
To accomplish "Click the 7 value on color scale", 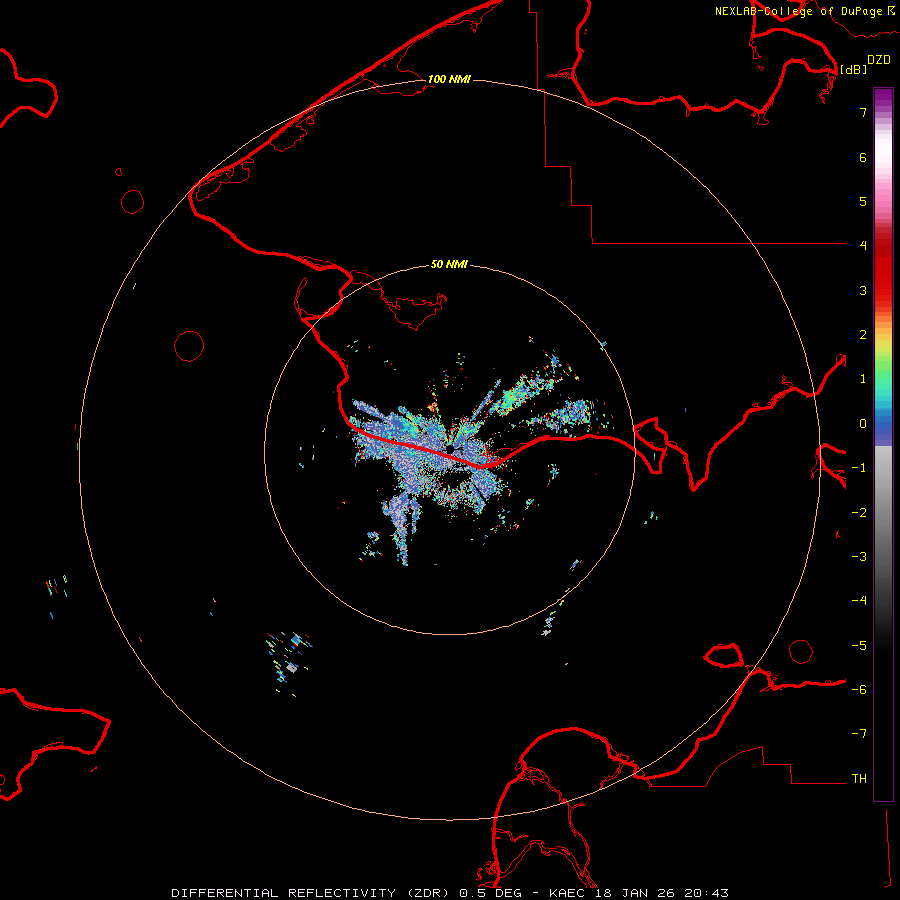I will (863, 112).
